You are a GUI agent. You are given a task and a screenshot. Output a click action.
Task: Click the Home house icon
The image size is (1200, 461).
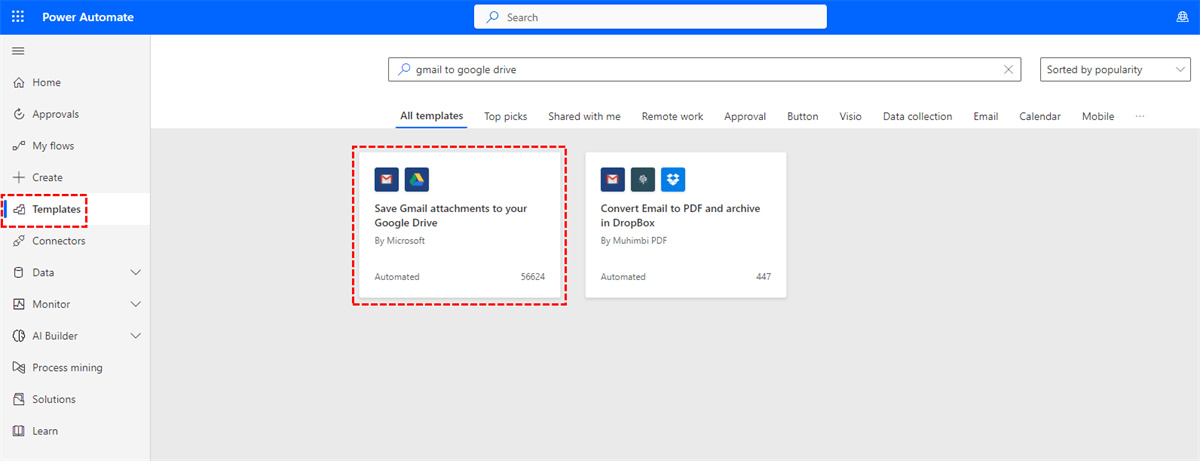click(x=18, y=82)
